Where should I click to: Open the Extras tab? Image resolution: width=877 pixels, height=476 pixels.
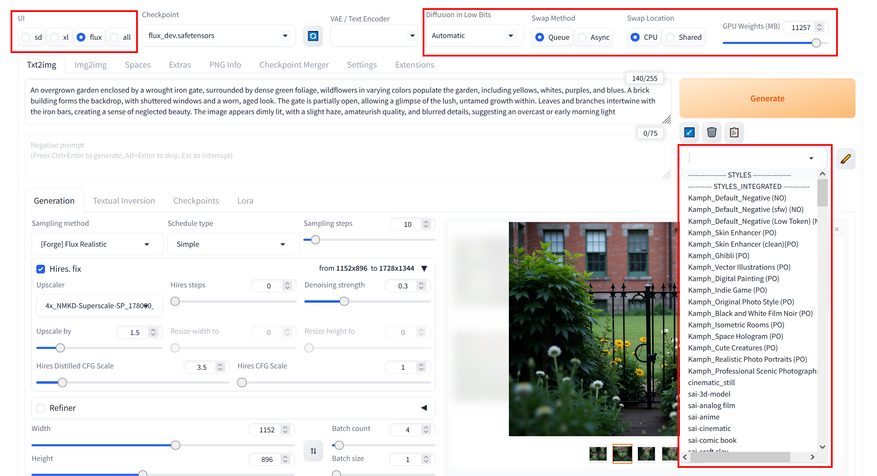[x=180, y=65]
